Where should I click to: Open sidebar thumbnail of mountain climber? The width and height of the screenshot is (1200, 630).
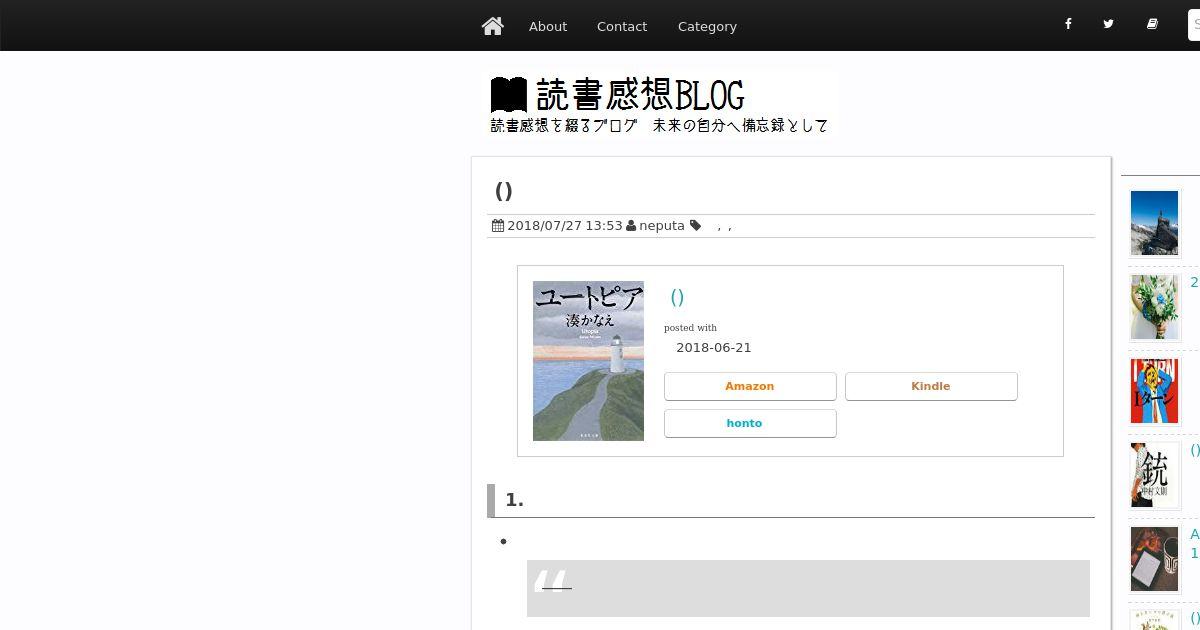(1154, 223)
